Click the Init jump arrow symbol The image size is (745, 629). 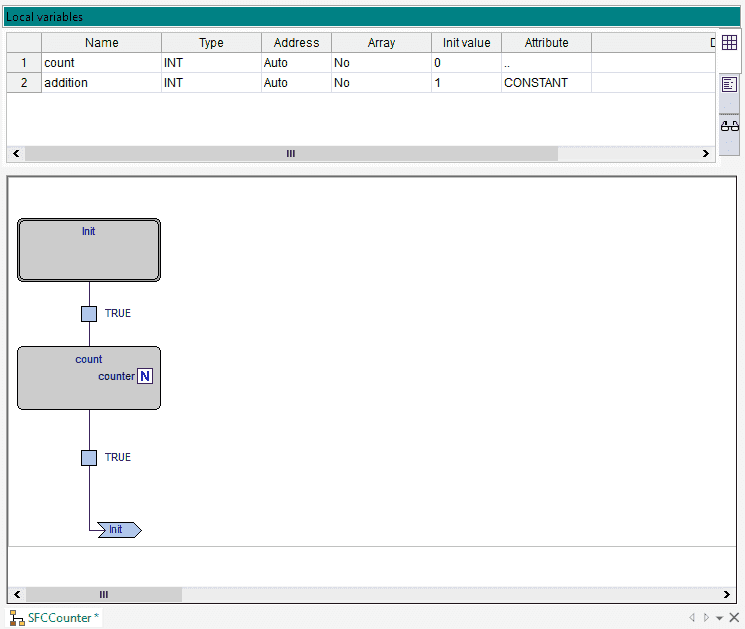(x=119, y=530)
